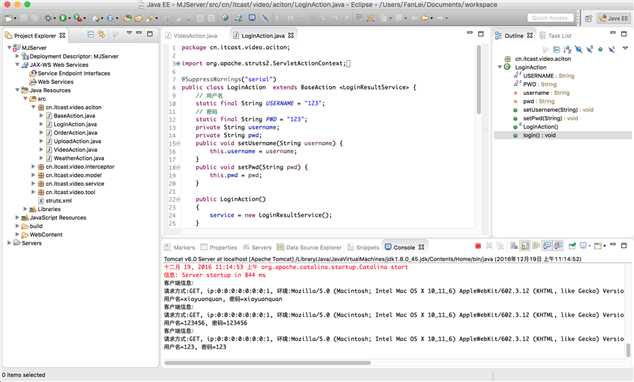Click the Pin Console icon
This screenshot has height=382, width=634.
click(x=572, y=246)
